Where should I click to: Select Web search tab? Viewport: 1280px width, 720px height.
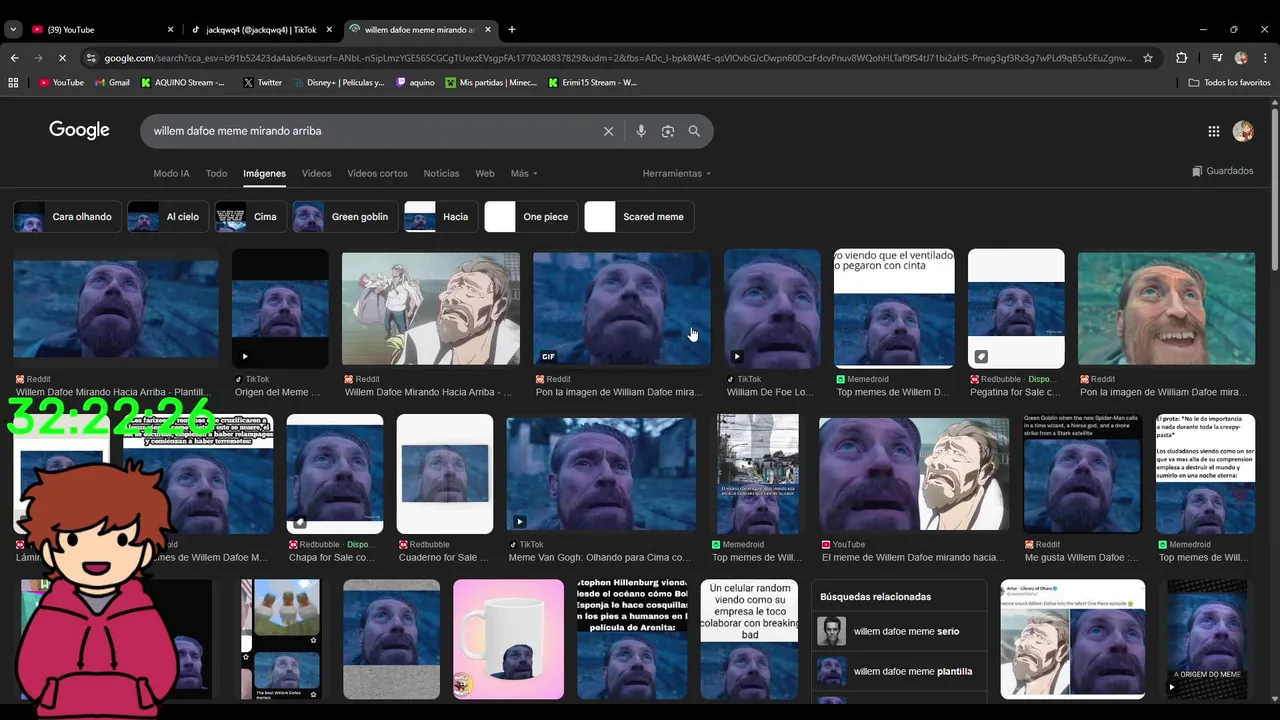click(485, 174)
